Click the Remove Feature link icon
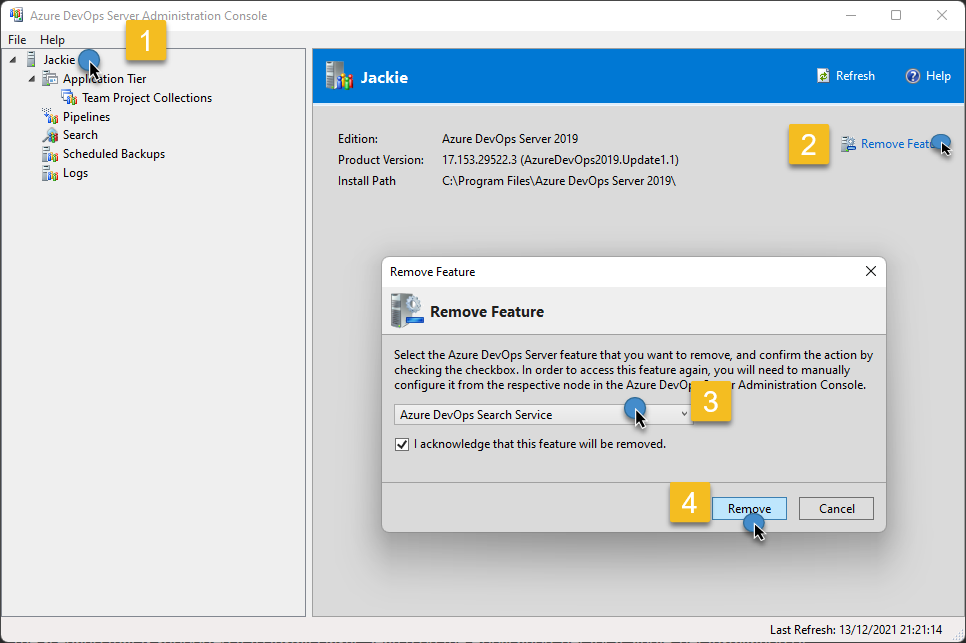The width and height of the screenshot is (966, 643). click(x=848, y=144)
